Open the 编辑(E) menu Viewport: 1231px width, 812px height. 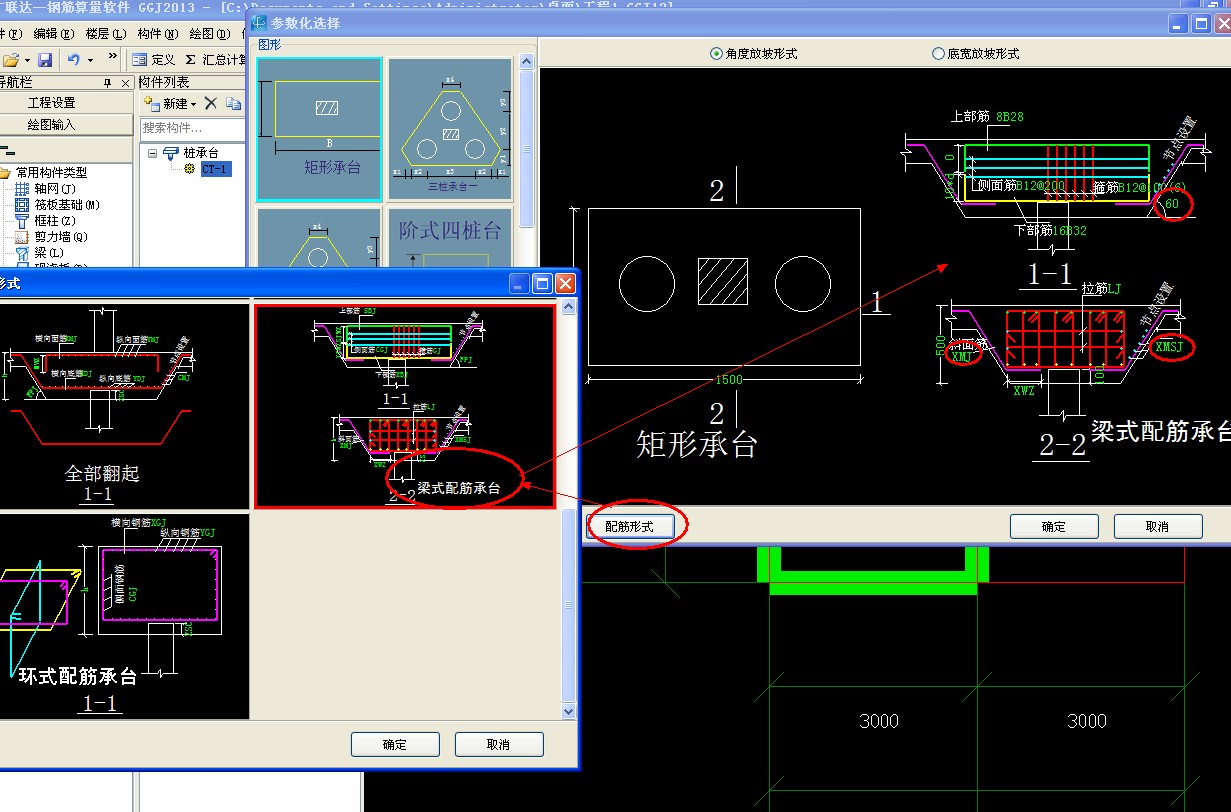click(x=54, y=34)
